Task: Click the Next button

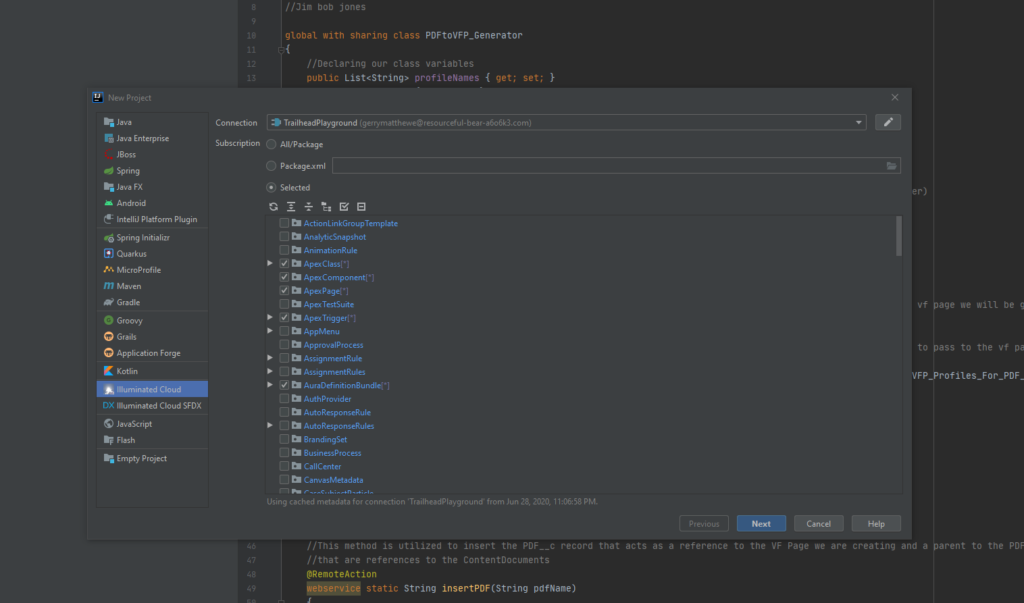Action: tap(761, 523)
